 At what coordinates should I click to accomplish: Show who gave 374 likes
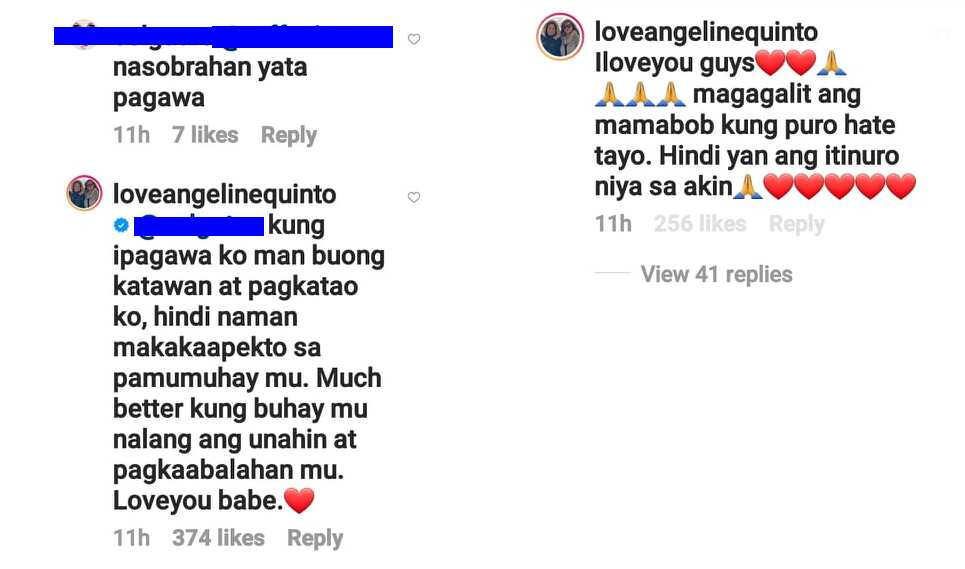218,538
